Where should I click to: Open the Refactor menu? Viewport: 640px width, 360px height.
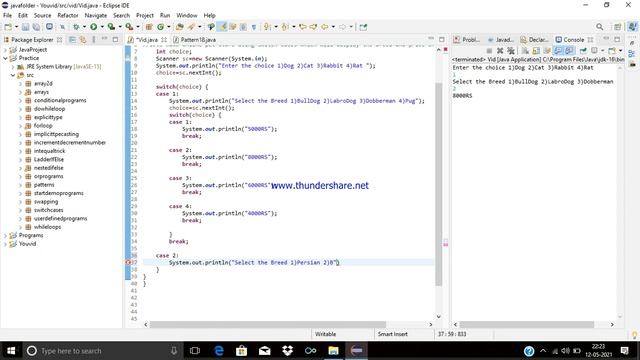[68, 15]
